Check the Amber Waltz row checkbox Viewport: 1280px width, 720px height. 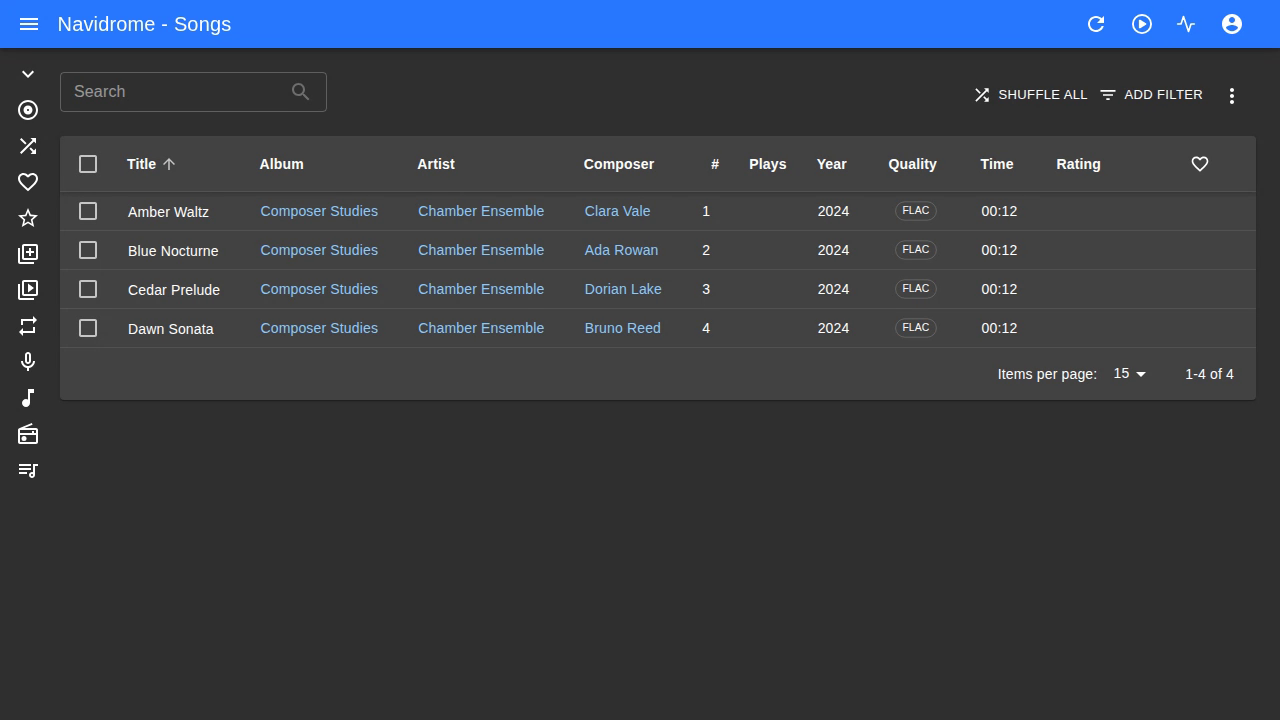point(88,211)
